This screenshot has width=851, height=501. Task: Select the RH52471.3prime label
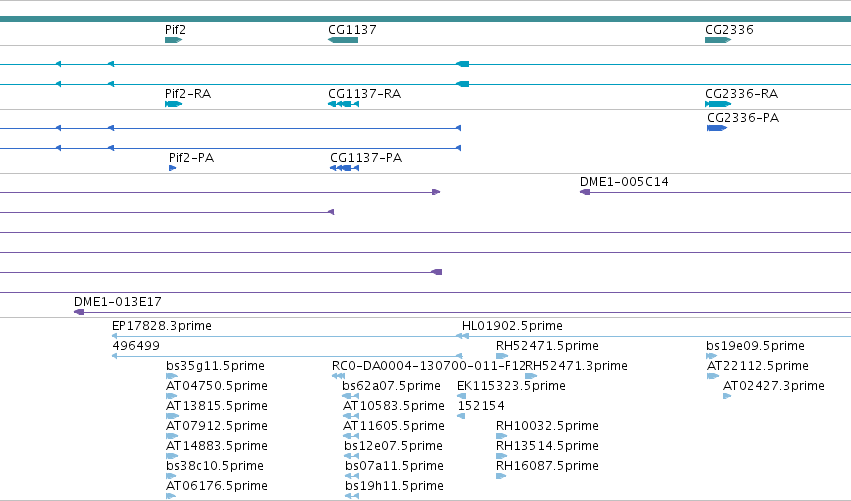[x=576, y=366]
